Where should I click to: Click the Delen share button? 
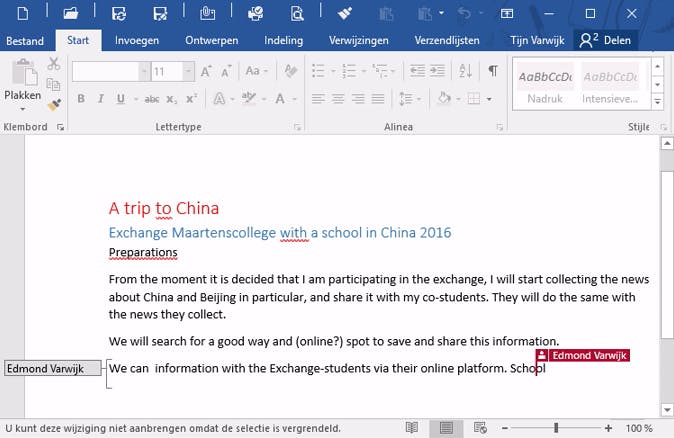(x=605, y=40)
